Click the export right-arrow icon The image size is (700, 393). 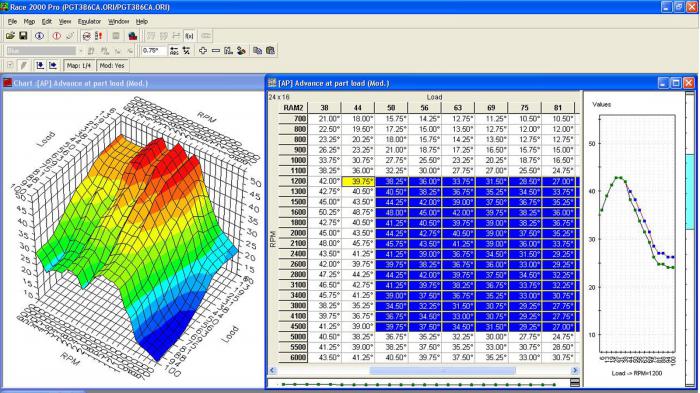tap(53, 66)
